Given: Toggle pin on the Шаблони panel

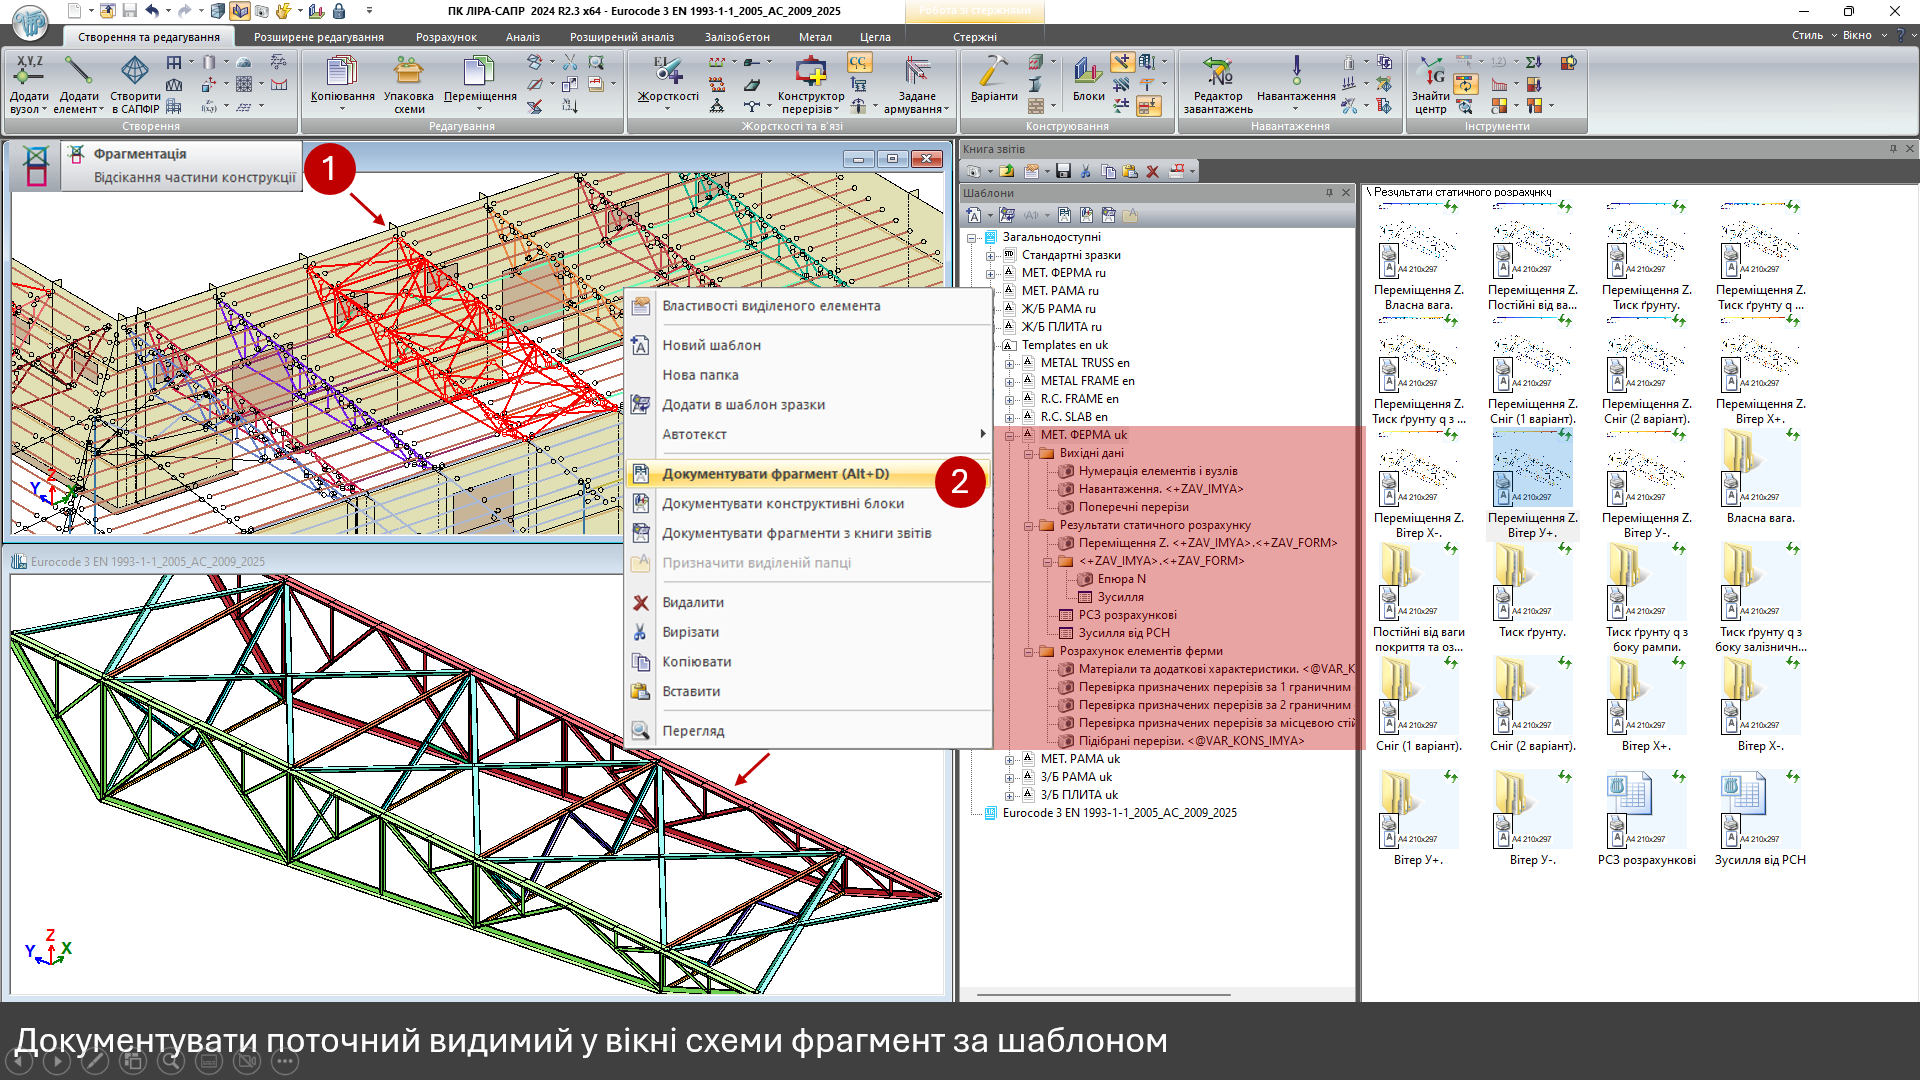Looking at the screenshot, I should point(1329,193).
